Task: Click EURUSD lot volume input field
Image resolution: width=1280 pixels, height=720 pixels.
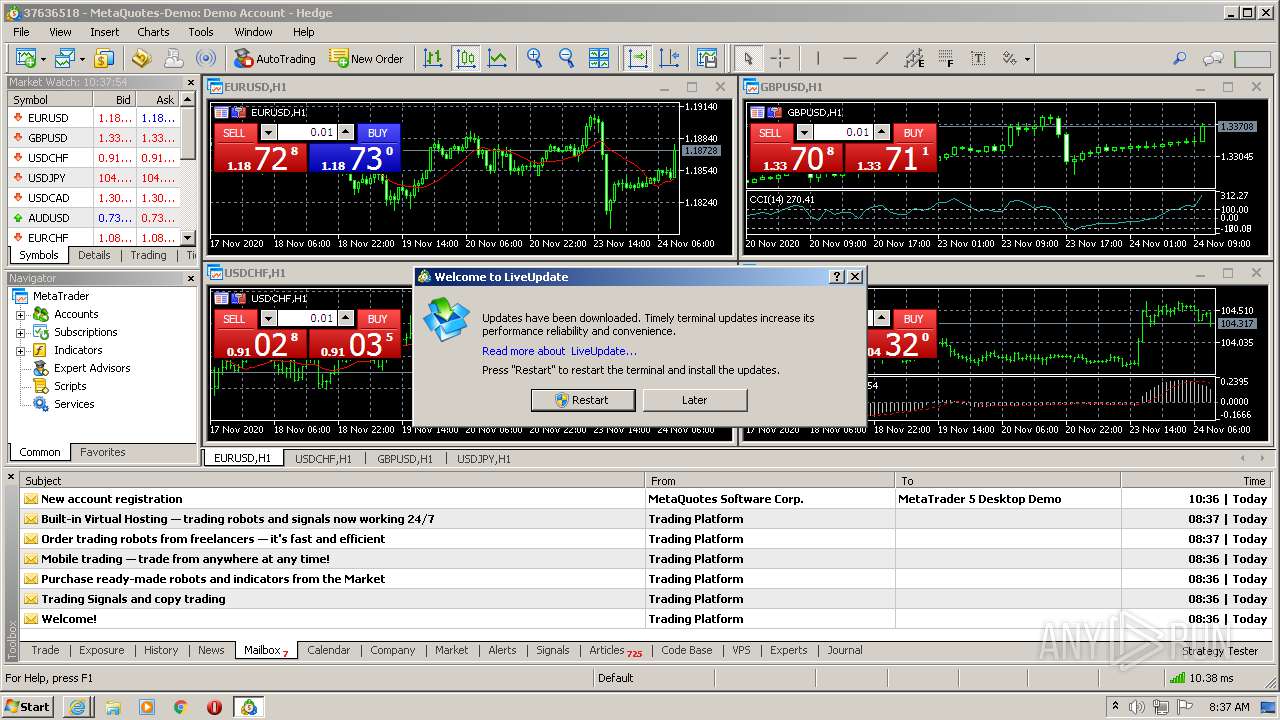Action: (x=307, y=132)
